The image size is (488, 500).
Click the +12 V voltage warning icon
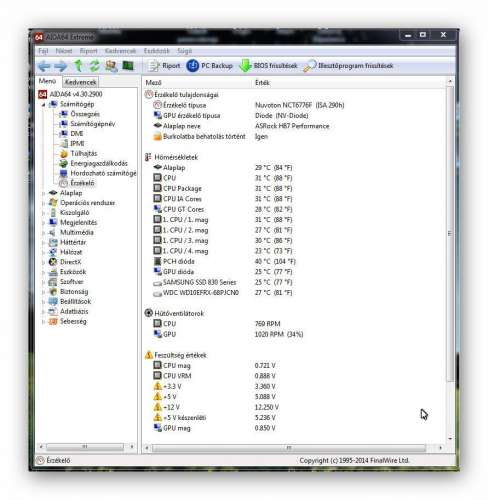(x=157, y=407)
